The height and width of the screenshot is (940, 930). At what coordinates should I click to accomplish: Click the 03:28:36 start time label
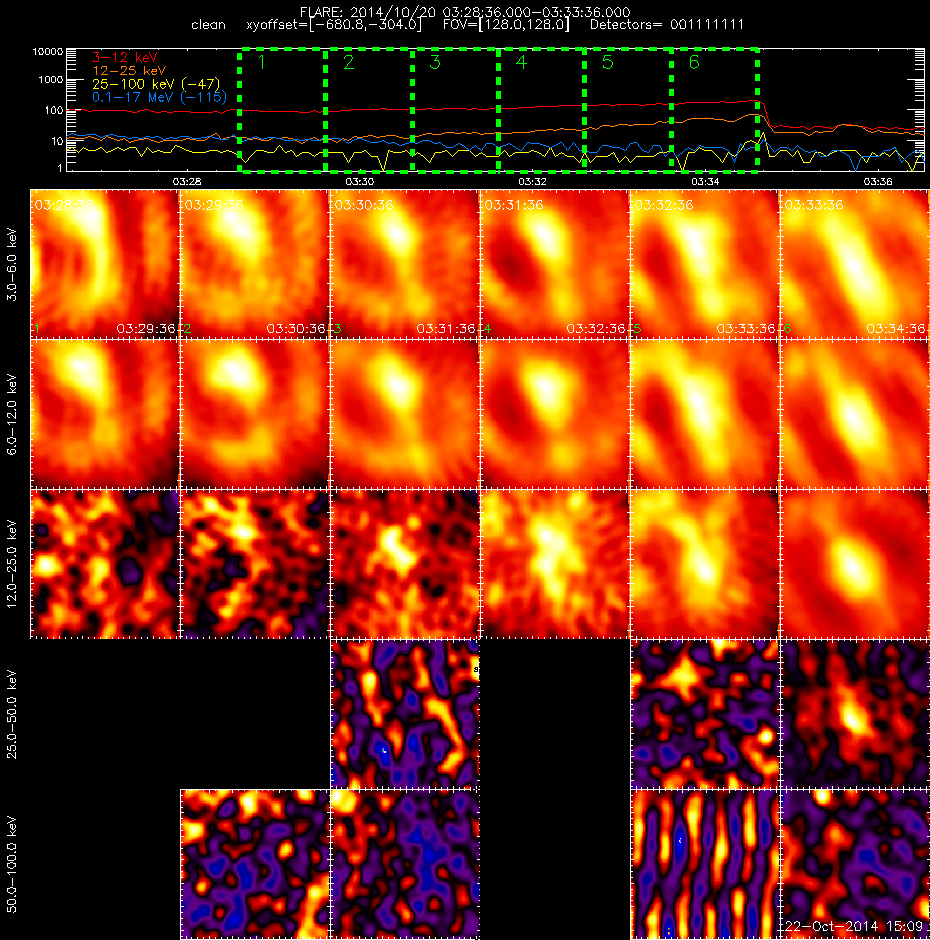click(x=64, y=205)
